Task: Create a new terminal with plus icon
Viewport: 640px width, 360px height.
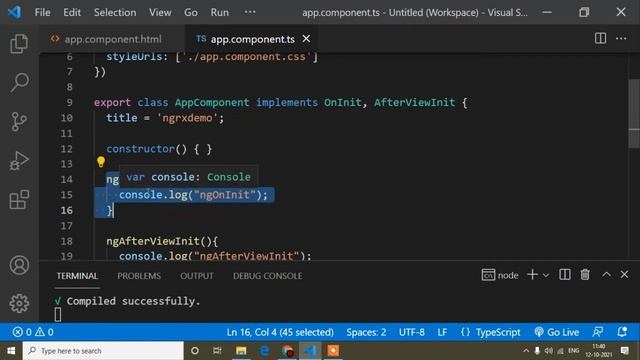Action: [x=532, y=275]
